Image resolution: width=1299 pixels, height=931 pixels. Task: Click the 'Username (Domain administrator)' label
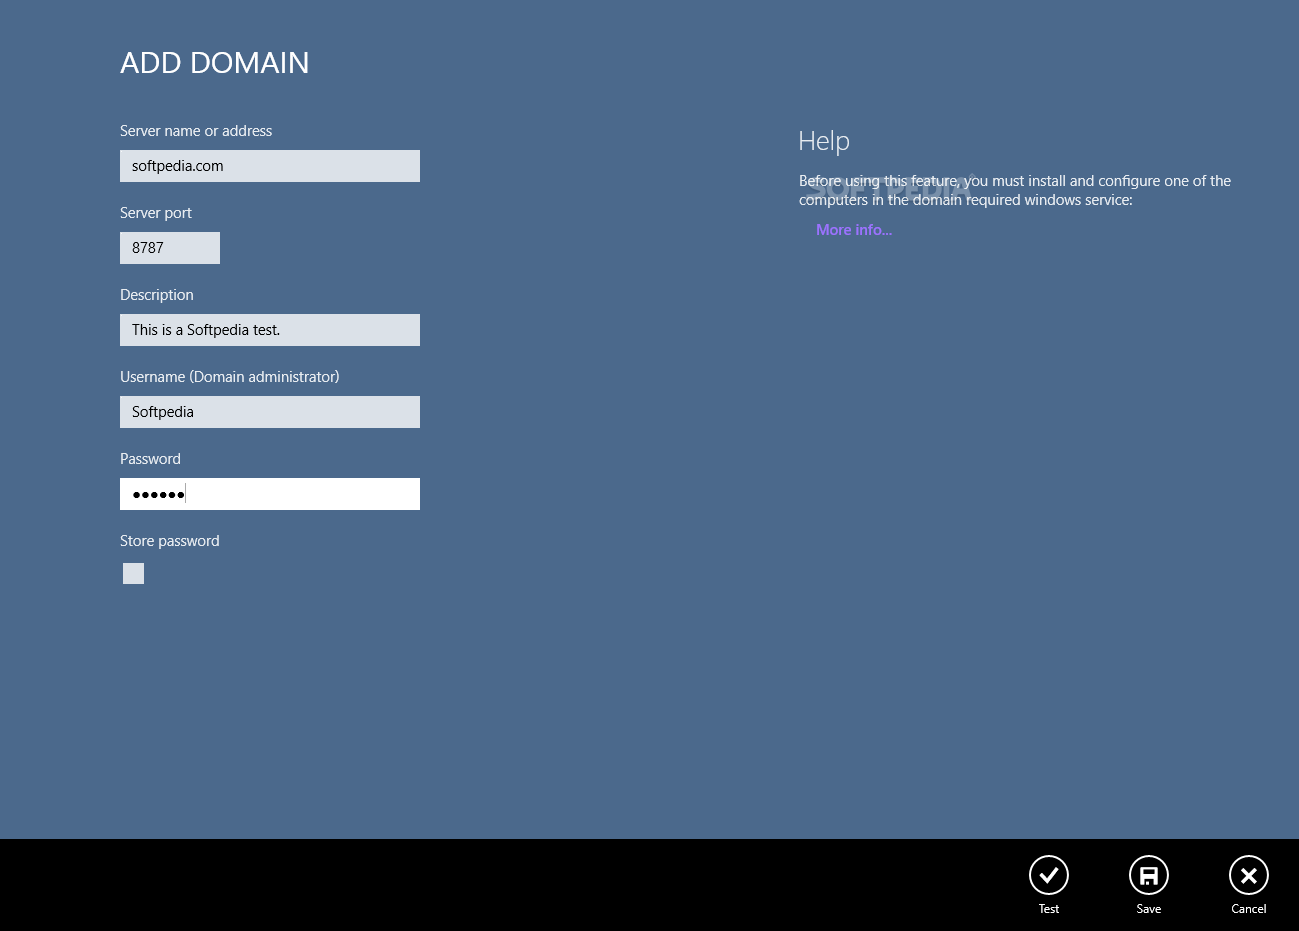[x=230, y=377]
